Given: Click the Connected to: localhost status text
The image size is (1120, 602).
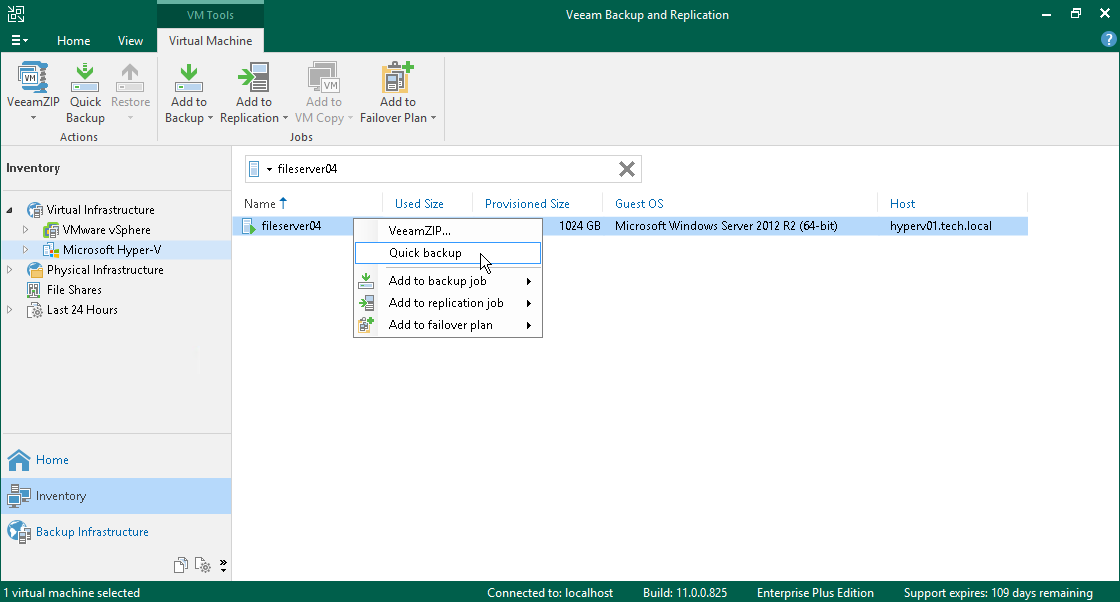Looking at the screenshot, I should [x=550, y=593].
